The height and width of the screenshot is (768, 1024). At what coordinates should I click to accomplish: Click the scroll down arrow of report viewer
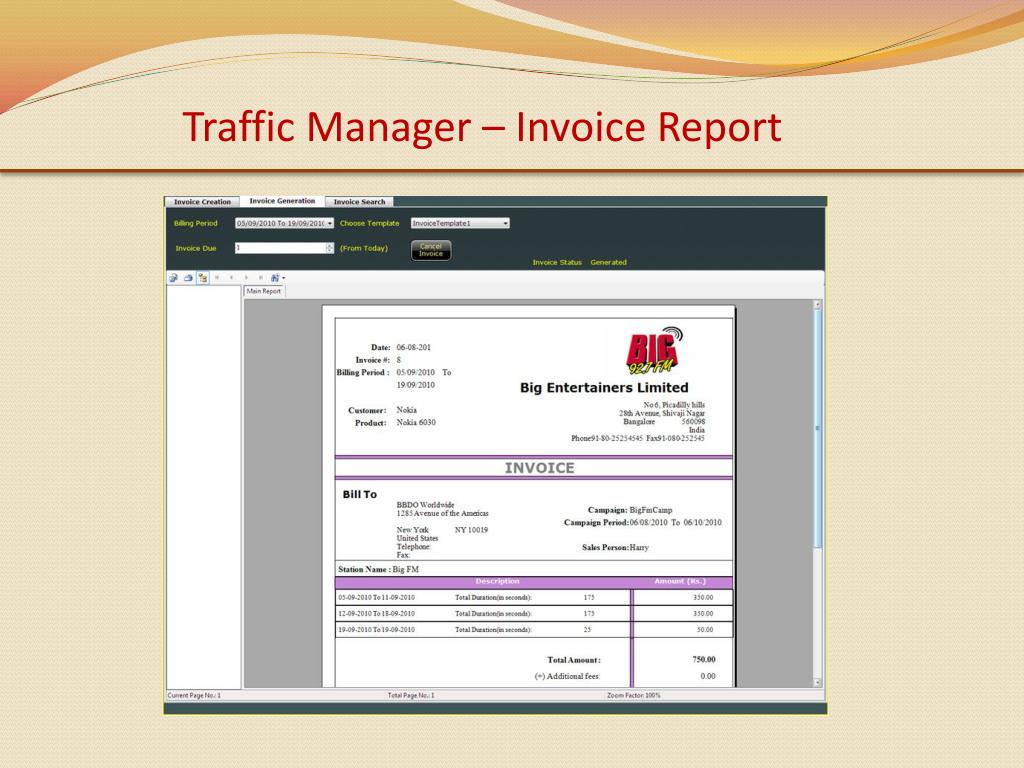click(817, 682)
